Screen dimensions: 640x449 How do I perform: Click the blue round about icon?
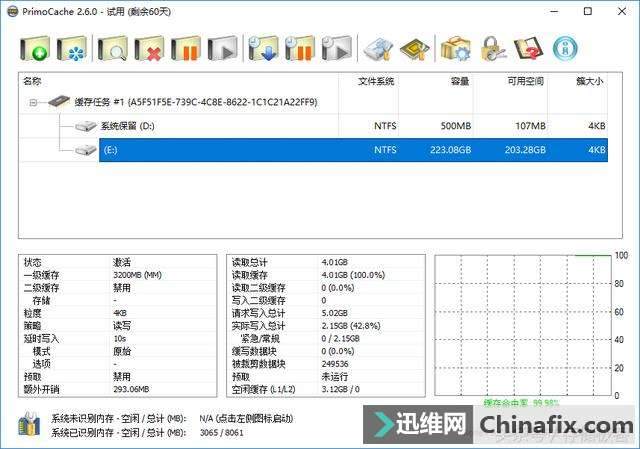565,49
